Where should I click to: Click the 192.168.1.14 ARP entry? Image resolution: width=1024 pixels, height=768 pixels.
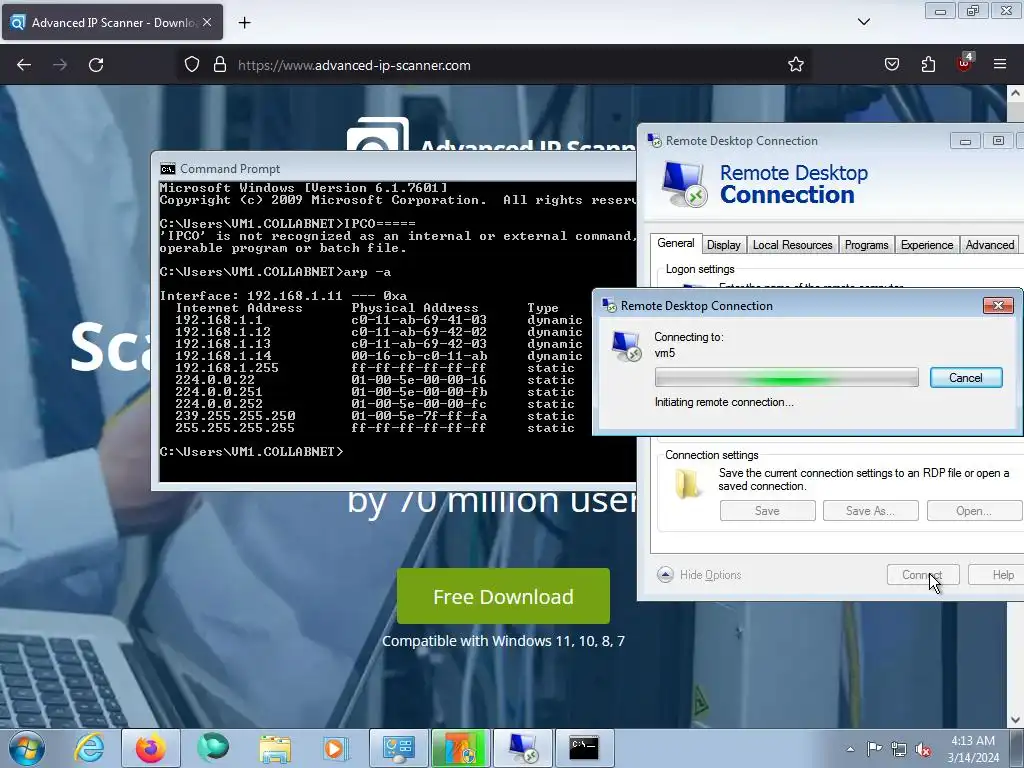click(x=223, y=356)
